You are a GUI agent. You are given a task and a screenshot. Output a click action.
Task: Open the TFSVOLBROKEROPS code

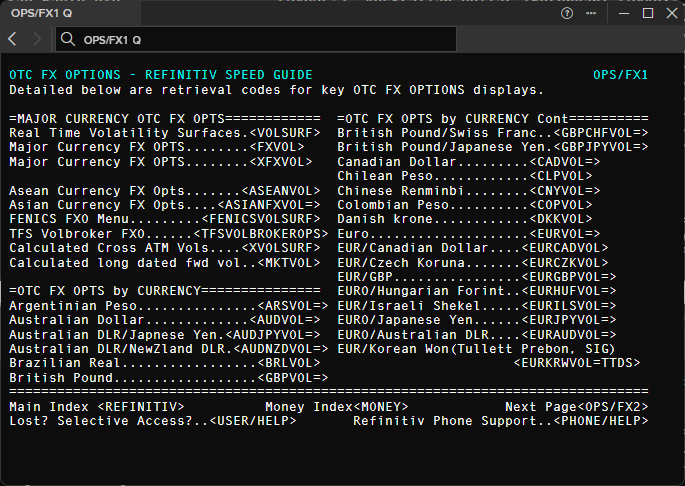point(261,234)
